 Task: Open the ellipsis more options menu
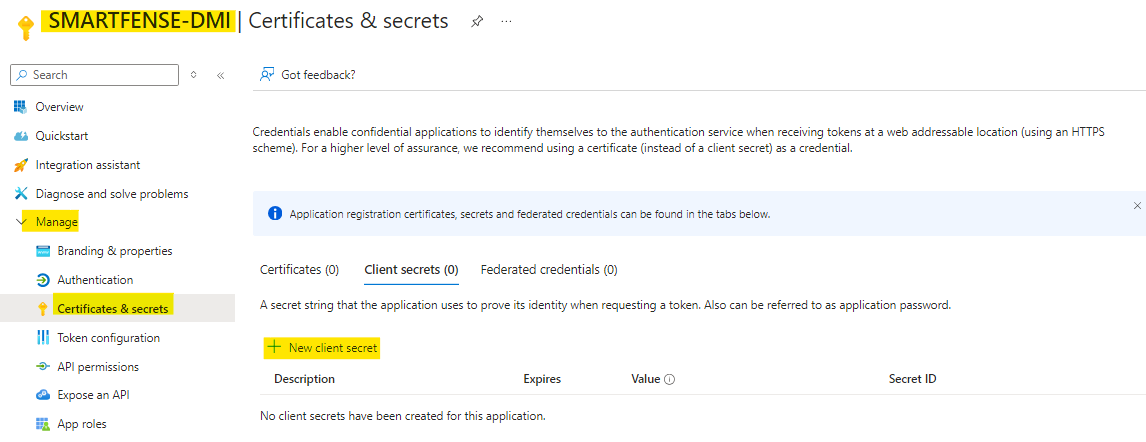pyautogui.click(x=506, y=22)
